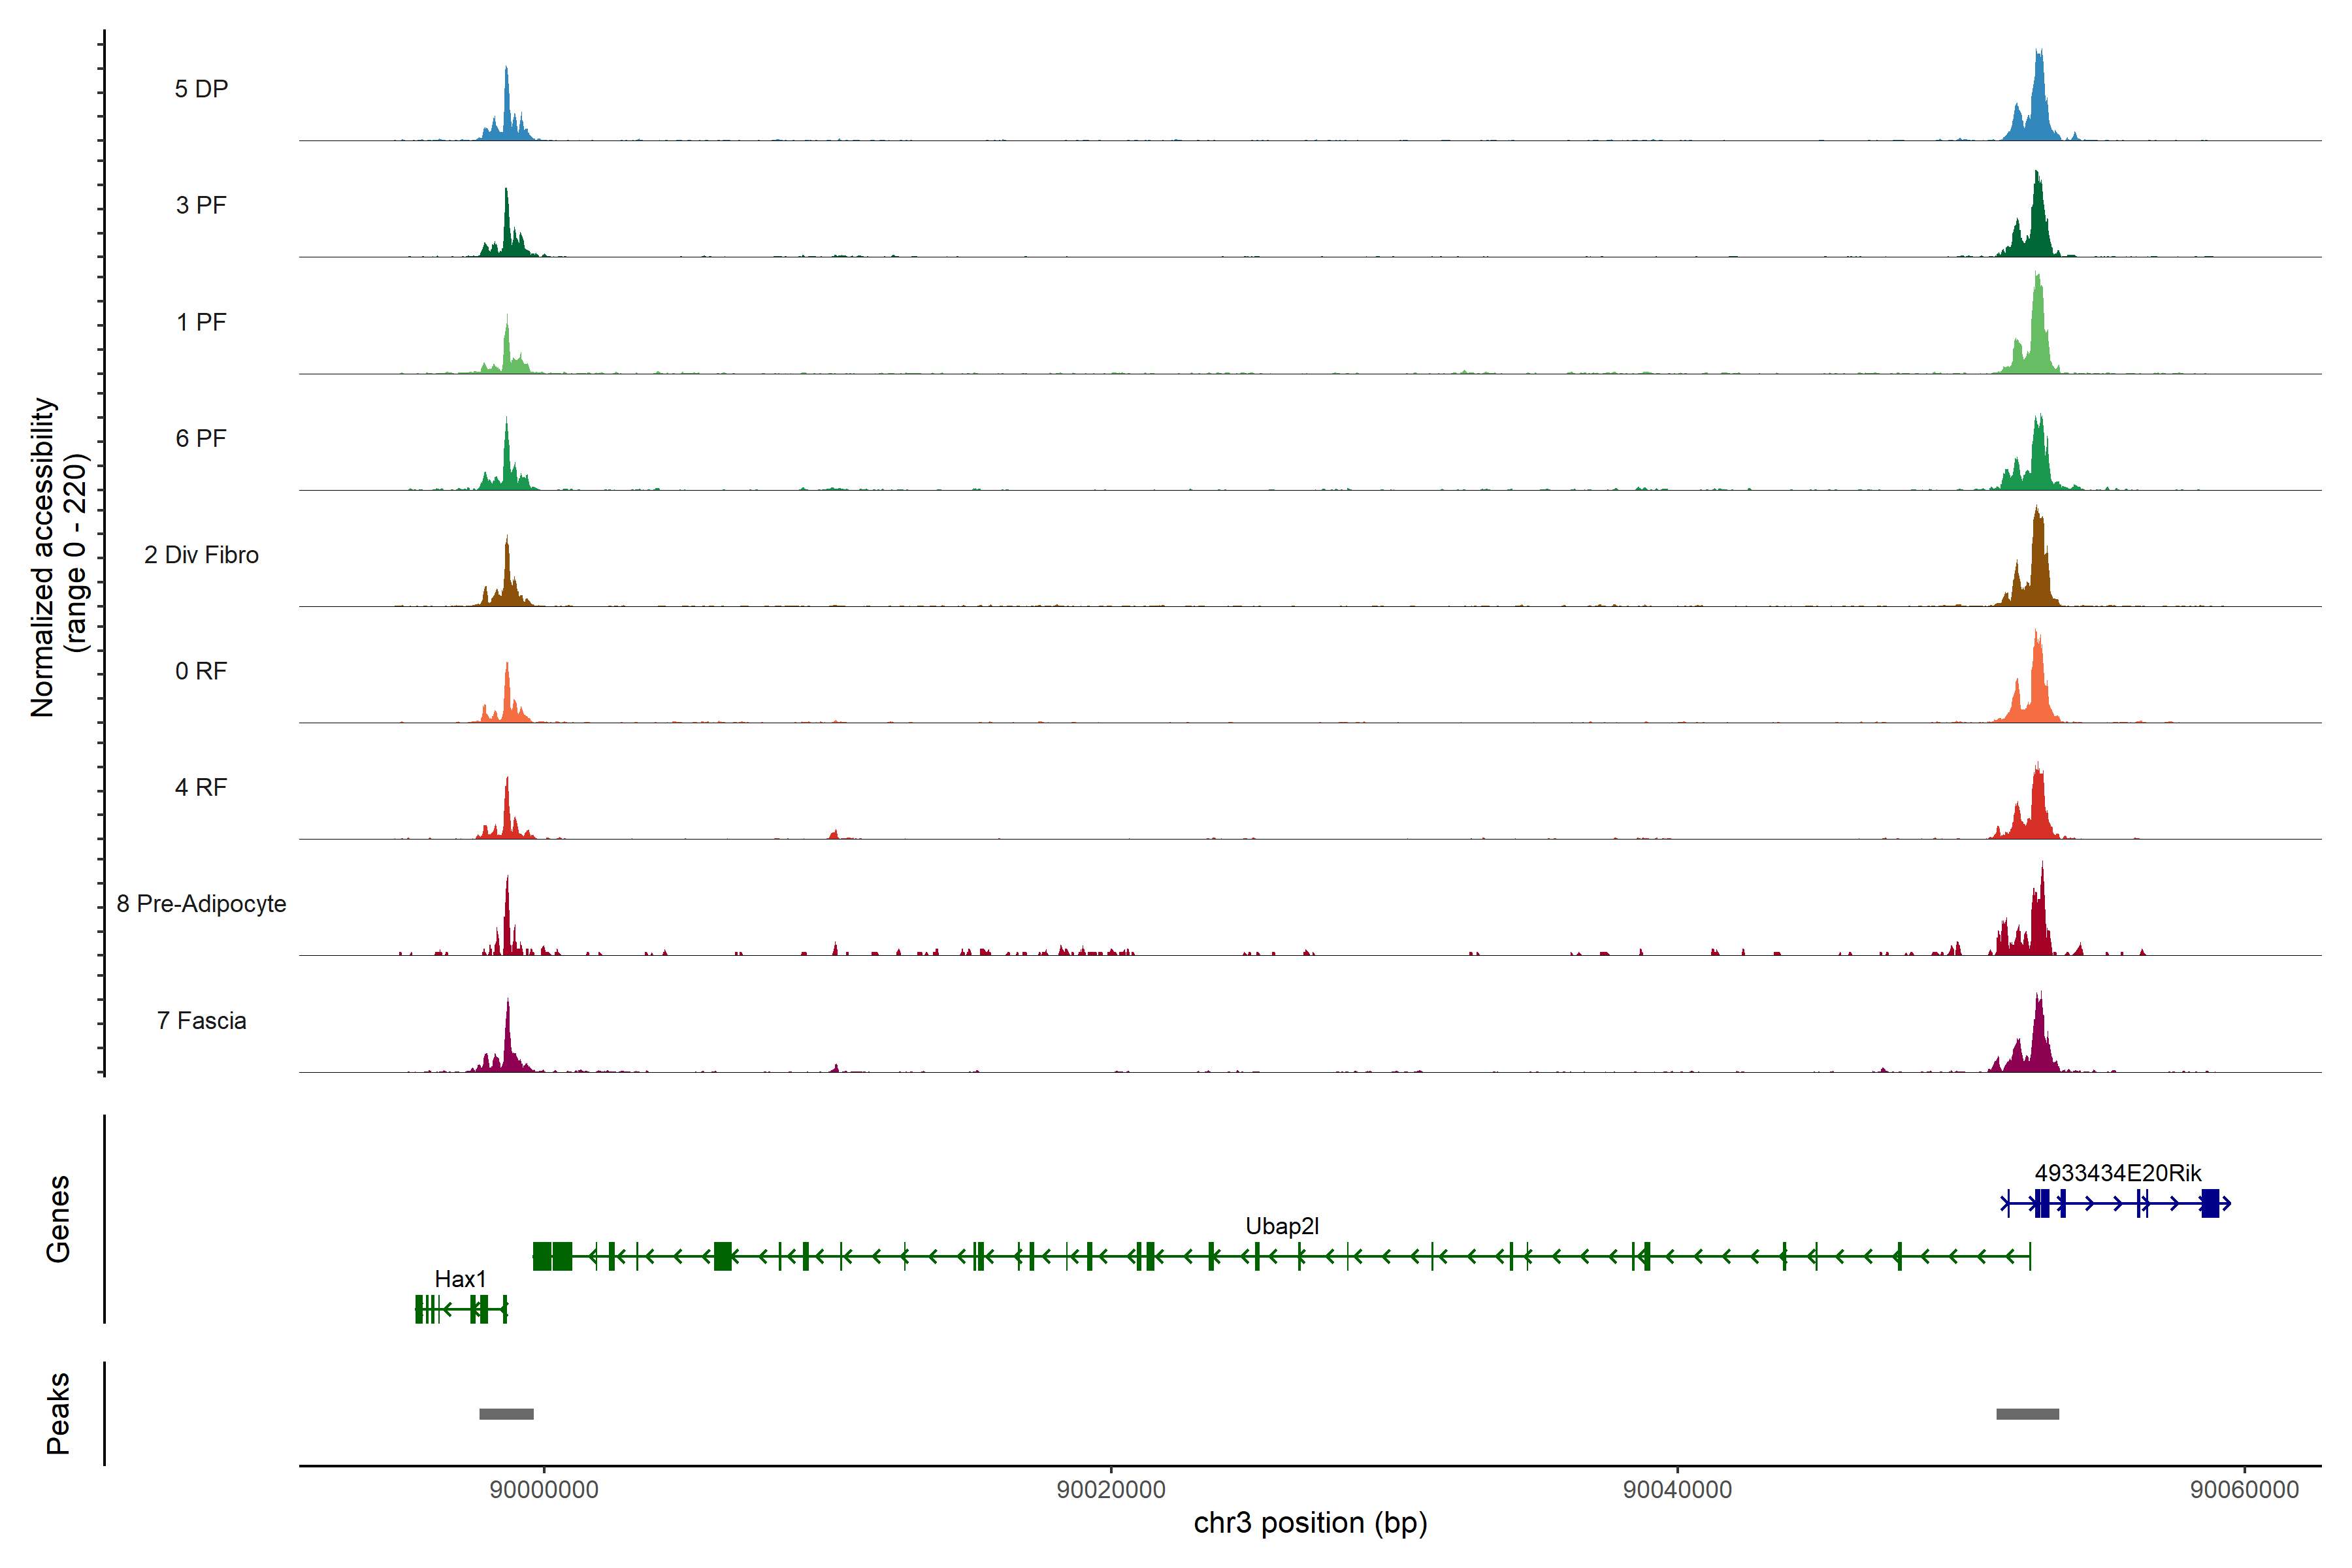Click the Ubap2l gene name

click(x=1282, y=1226)
